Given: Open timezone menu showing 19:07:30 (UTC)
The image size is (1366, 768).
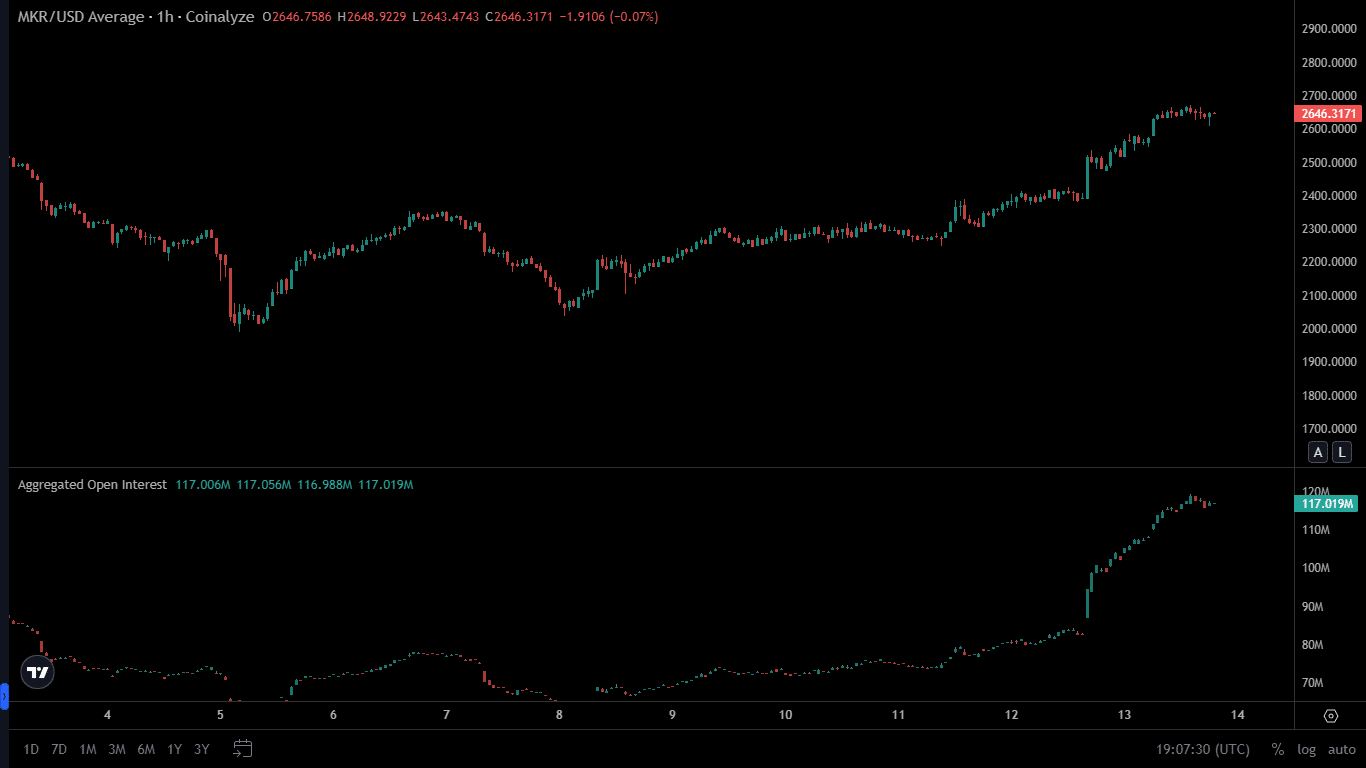Looking at the screenshot, I should click(x=1203, y=749).
